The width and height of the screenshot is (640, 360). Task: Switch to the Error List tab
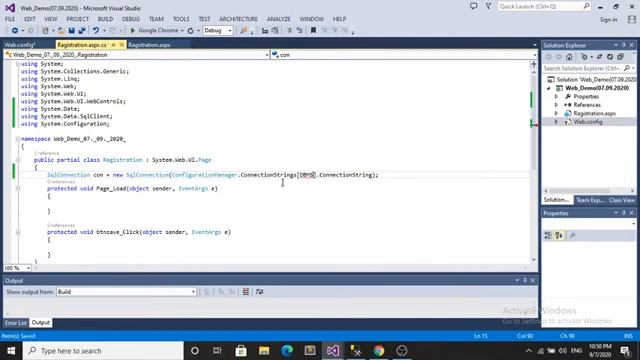tap(16, 323)
